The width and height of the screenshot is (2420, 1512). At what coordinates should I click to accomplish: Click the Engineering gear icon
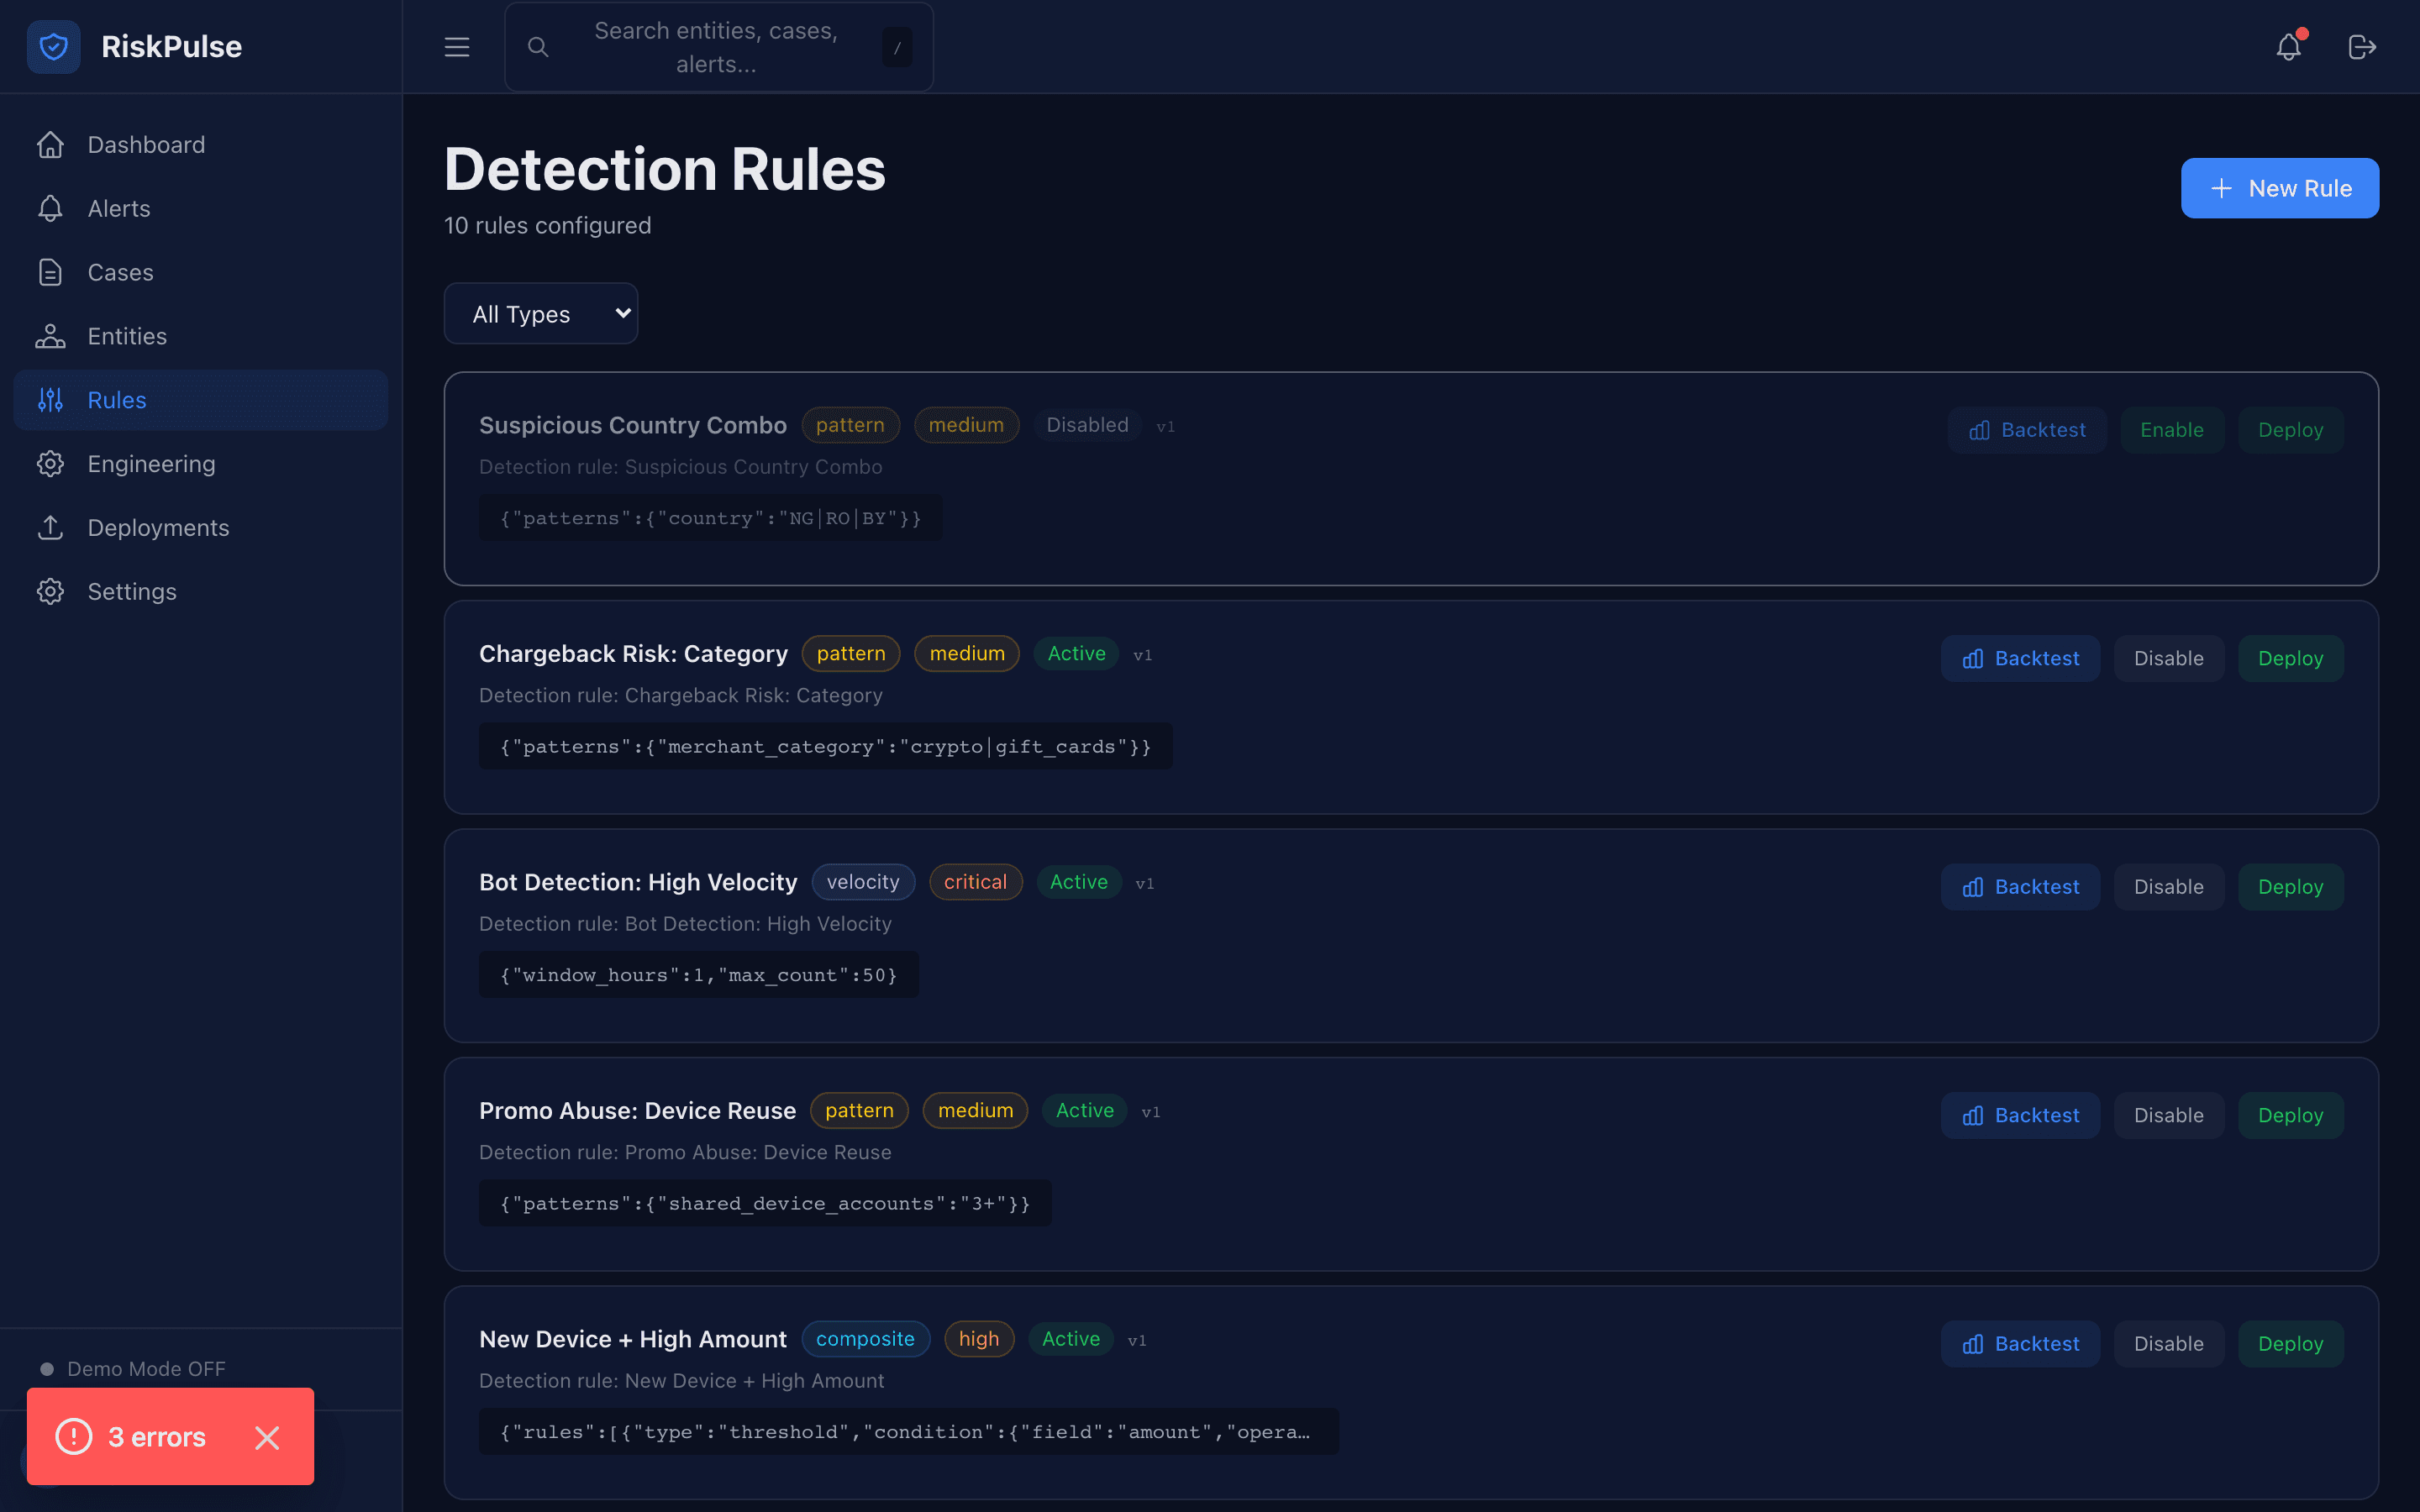point(51,464)
